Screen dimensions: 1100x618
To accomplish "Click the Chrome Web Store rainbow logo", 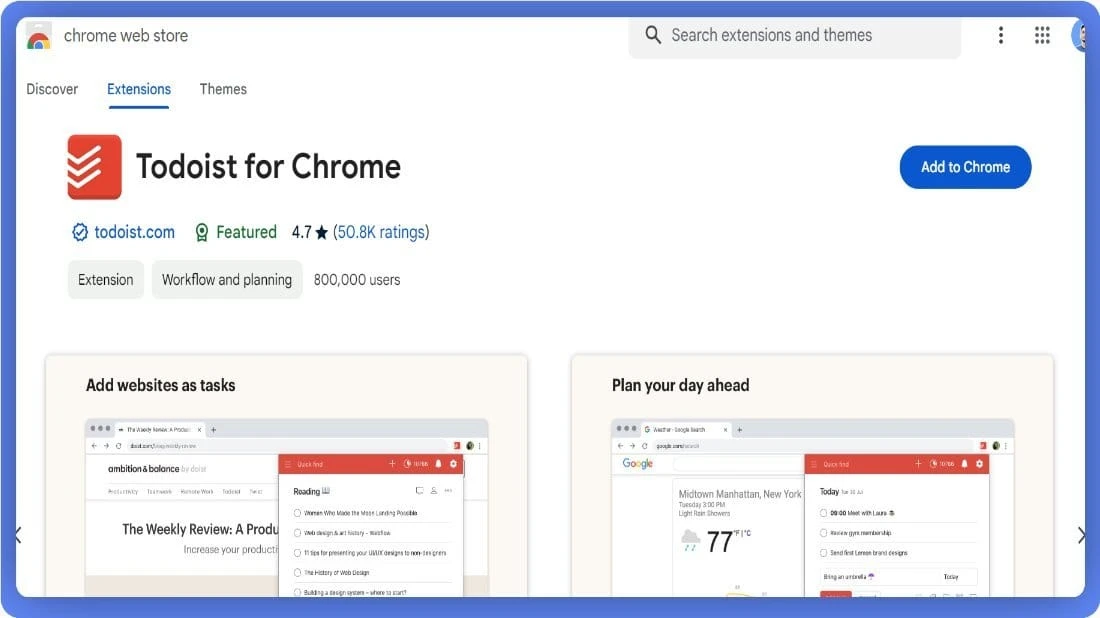I will click(39, 36).
